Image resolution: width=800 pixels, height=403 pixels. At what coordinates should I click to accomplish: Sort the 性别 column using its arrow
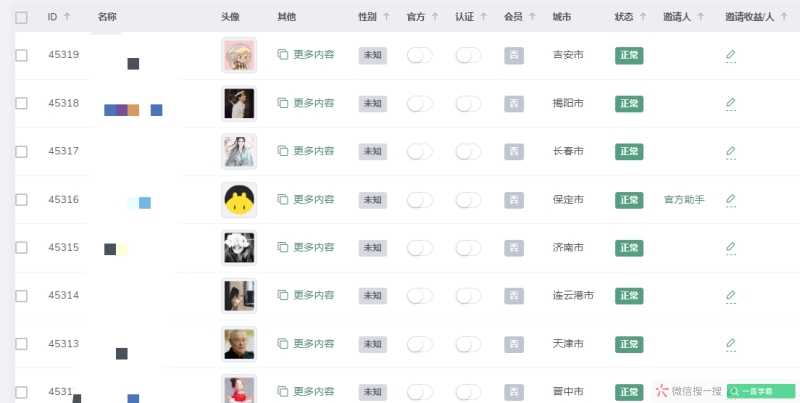(x=386, y=17)
